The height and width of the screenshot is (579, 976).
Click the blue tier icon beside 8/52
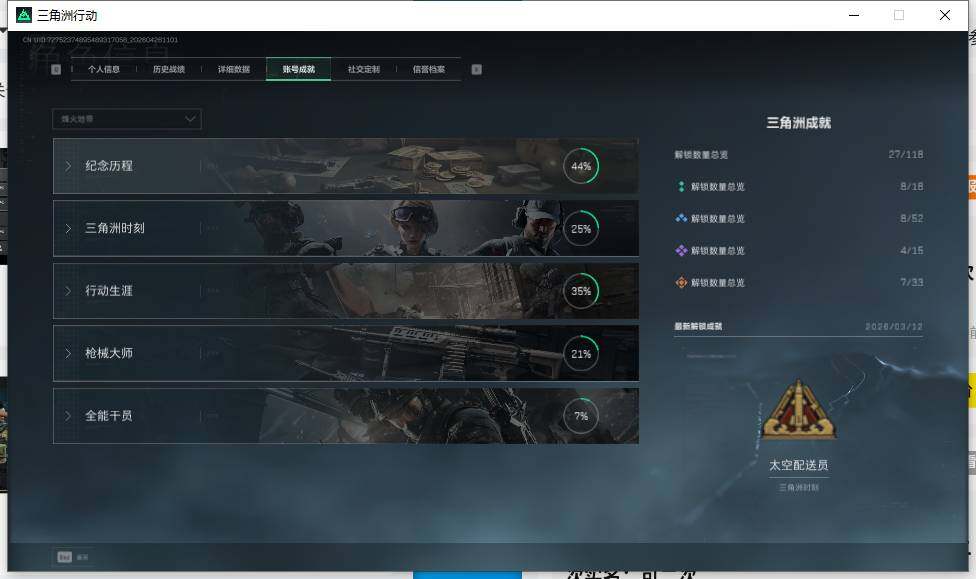(x=681, y=218)
